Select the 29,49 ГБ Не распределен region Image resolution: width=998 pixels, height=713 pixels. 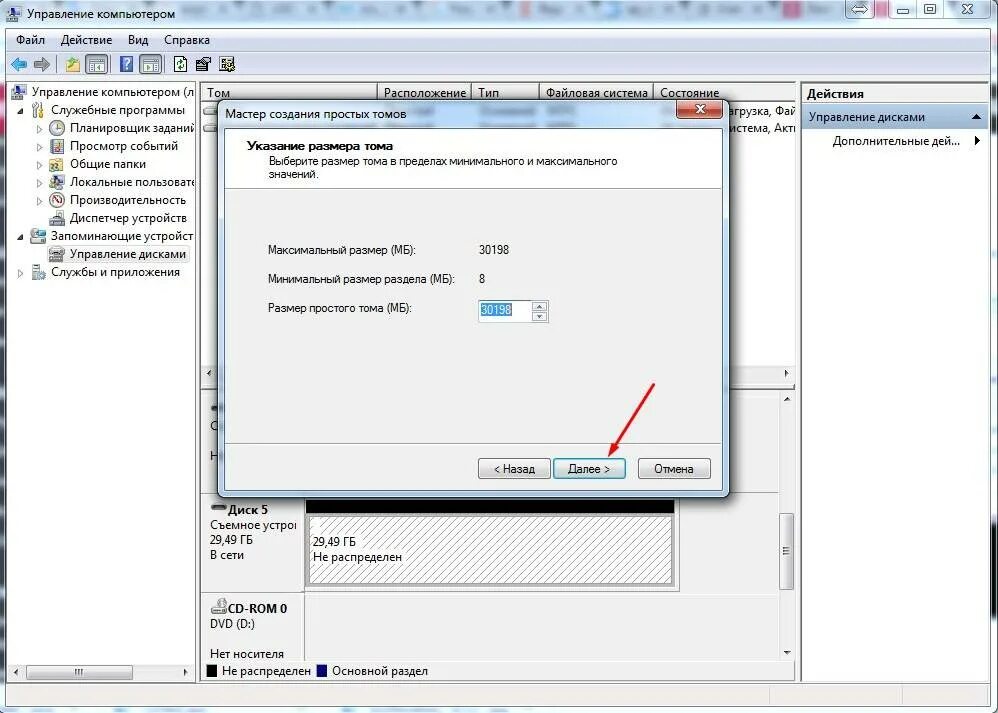pyautogui.click(x=489, y=550)
